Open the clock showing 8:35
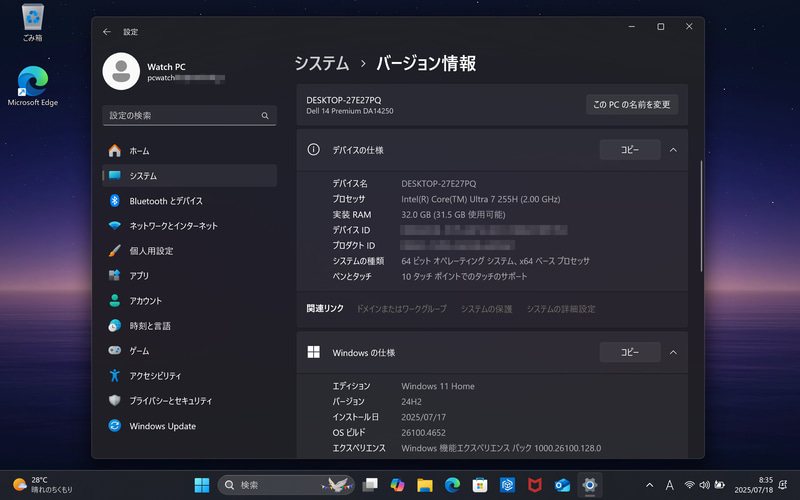Screen dimensions: 800x500 coord(754,485)
